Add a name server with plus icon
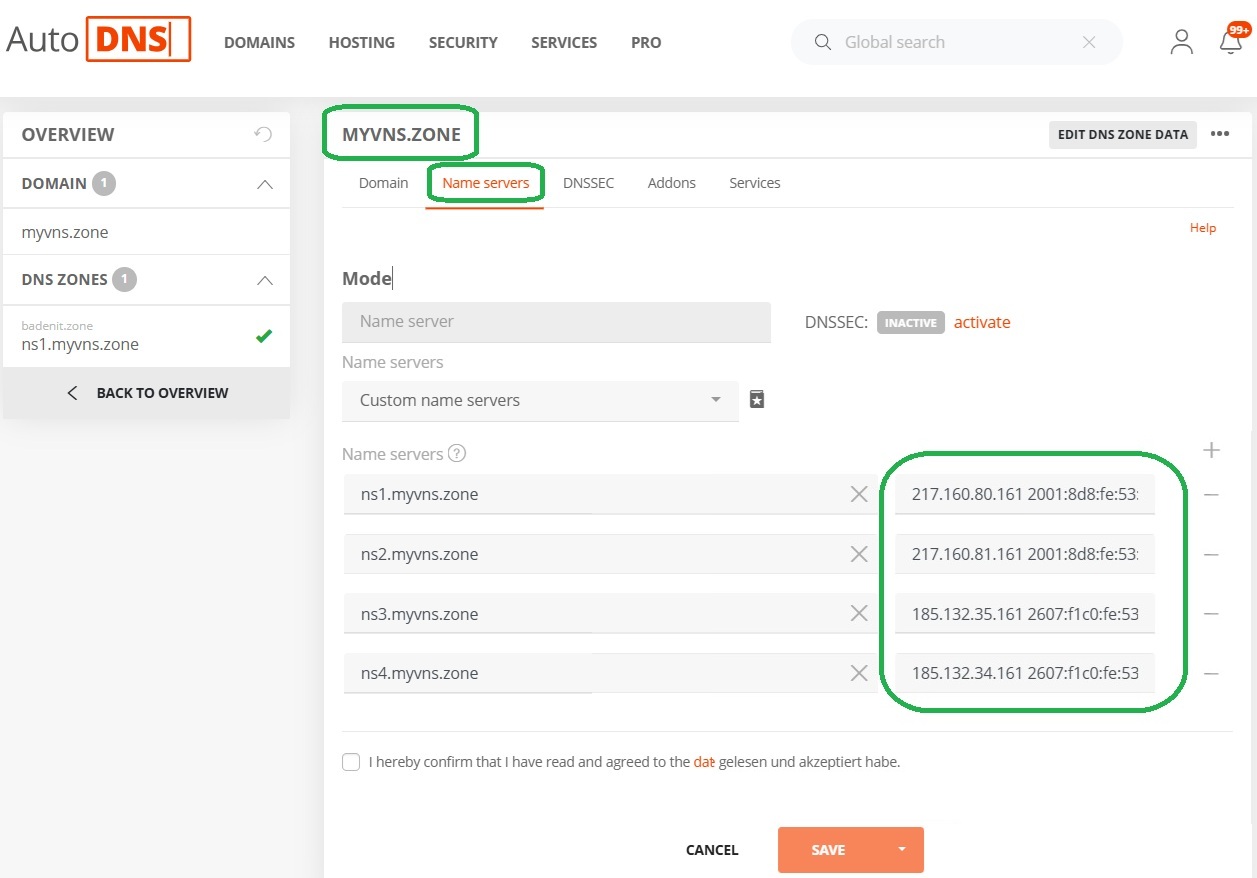The image size is (1257, 878). pyautogui.click(x=1211, y=450)
